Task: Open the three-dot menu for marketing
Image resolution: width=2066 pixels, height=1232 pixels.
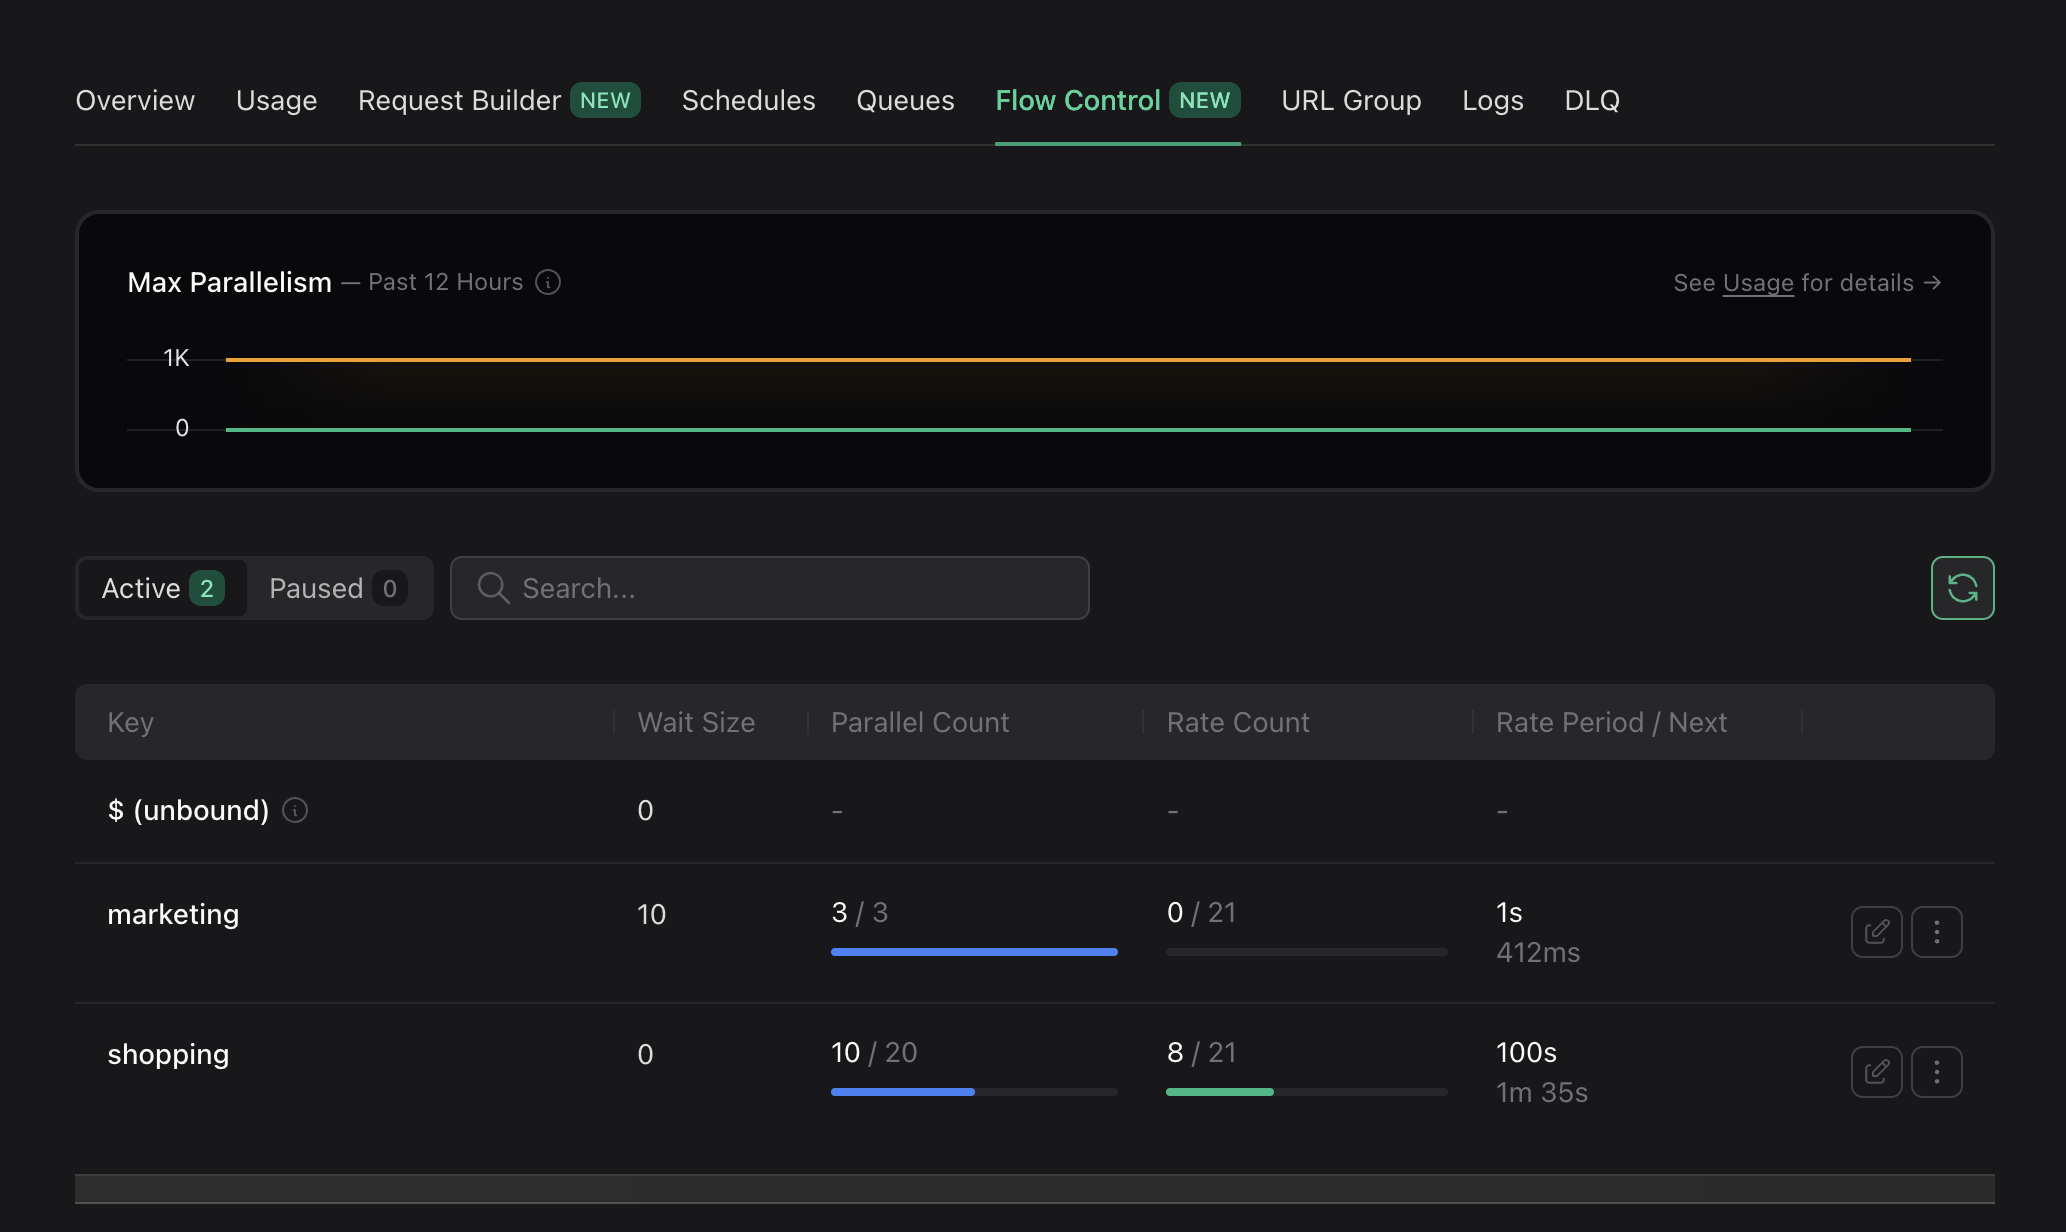Action: pos(1936,932)
